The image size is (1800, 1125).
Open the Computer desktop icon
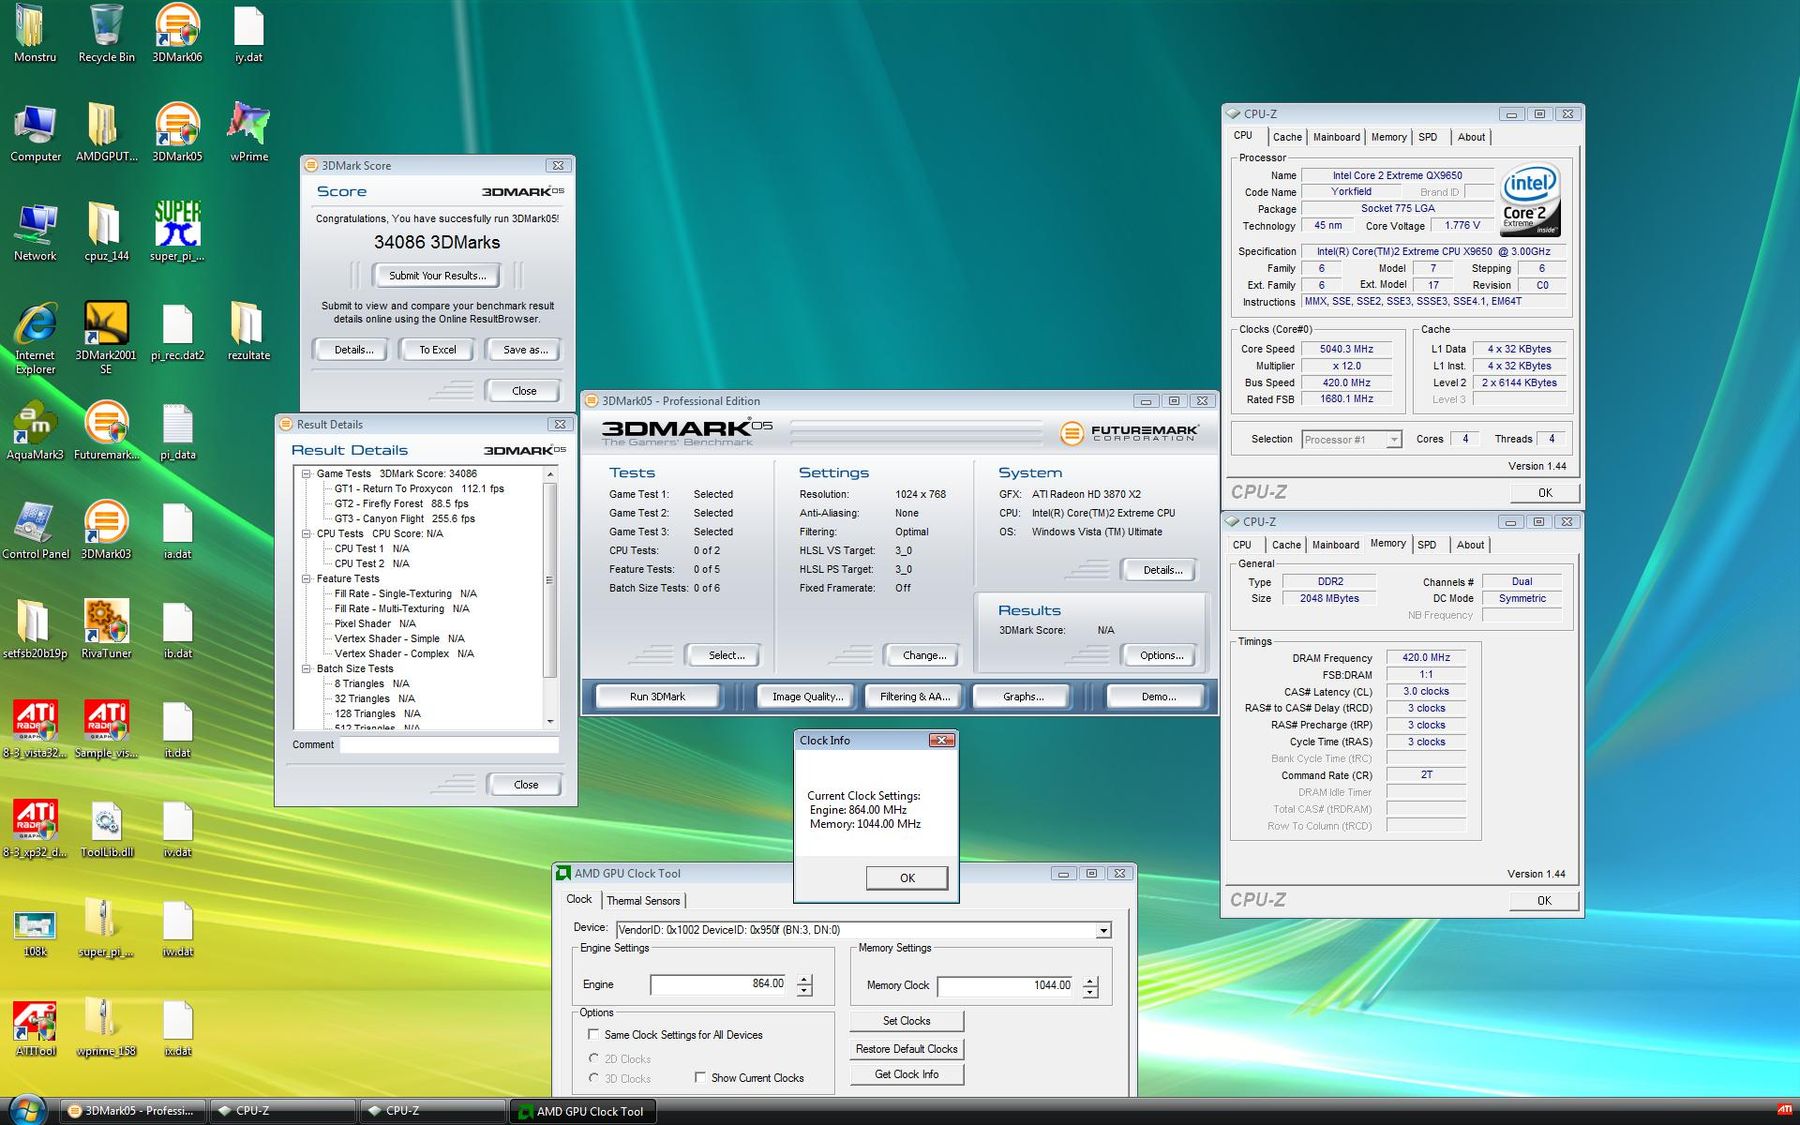(35, 132)
